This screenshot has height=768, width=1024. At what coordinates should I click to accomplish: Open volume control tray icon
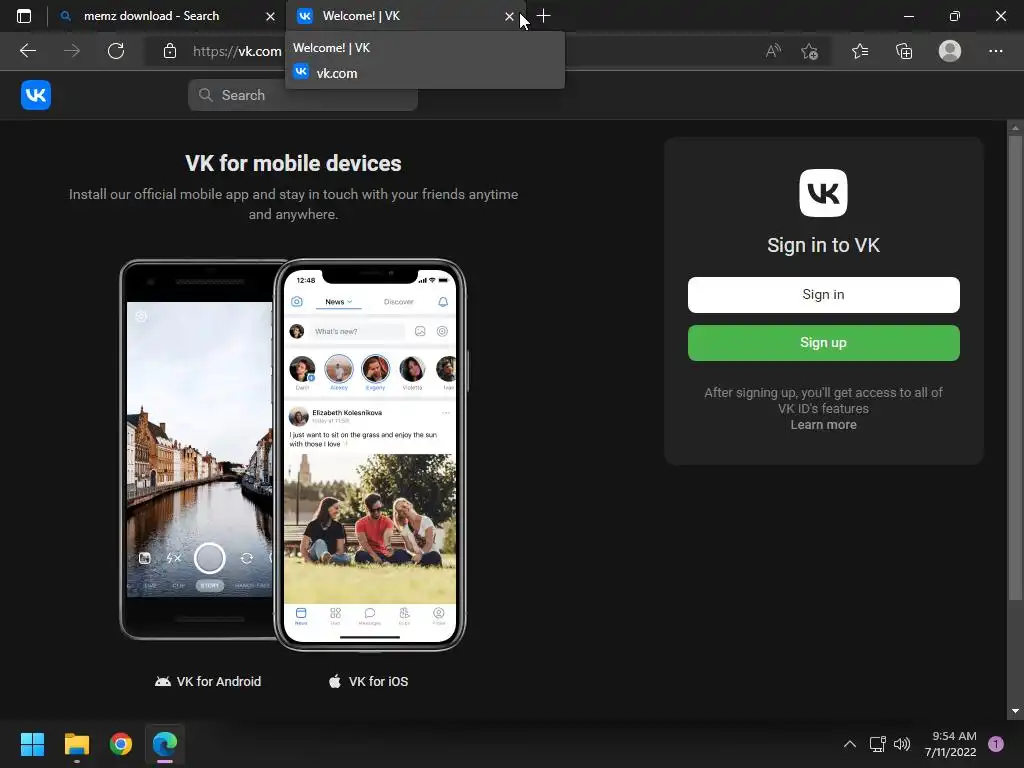pyautogui.click(x=902, y=744)
